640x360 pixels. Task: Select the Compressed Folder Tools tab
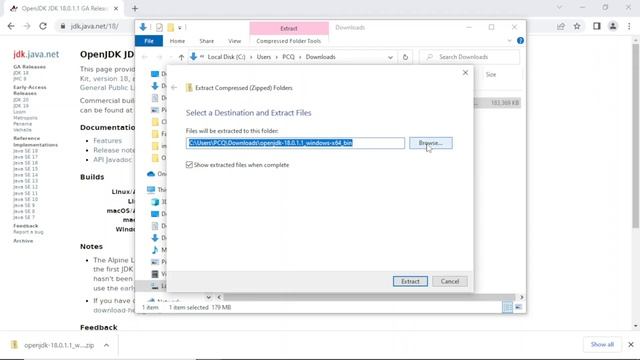pyautogui.click(x=289, y=41)
